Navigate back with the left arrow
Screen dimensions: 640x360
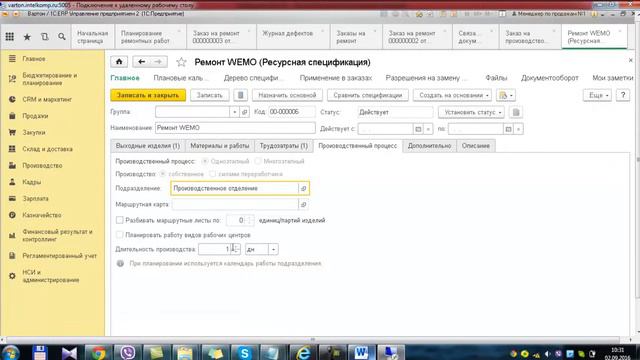click(142, 62)
